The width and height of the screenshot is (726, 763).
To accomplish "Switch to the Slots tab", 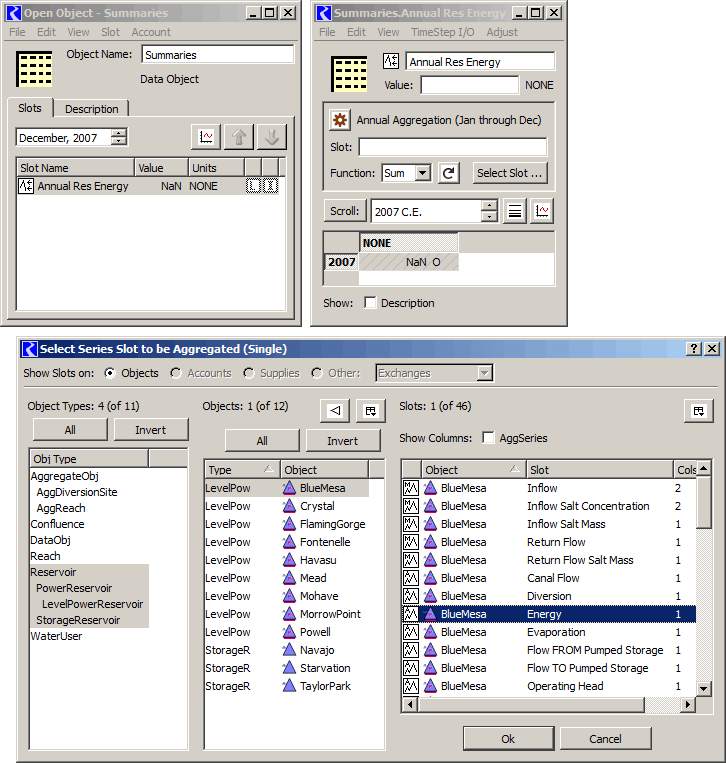I will tap(30, 108).
